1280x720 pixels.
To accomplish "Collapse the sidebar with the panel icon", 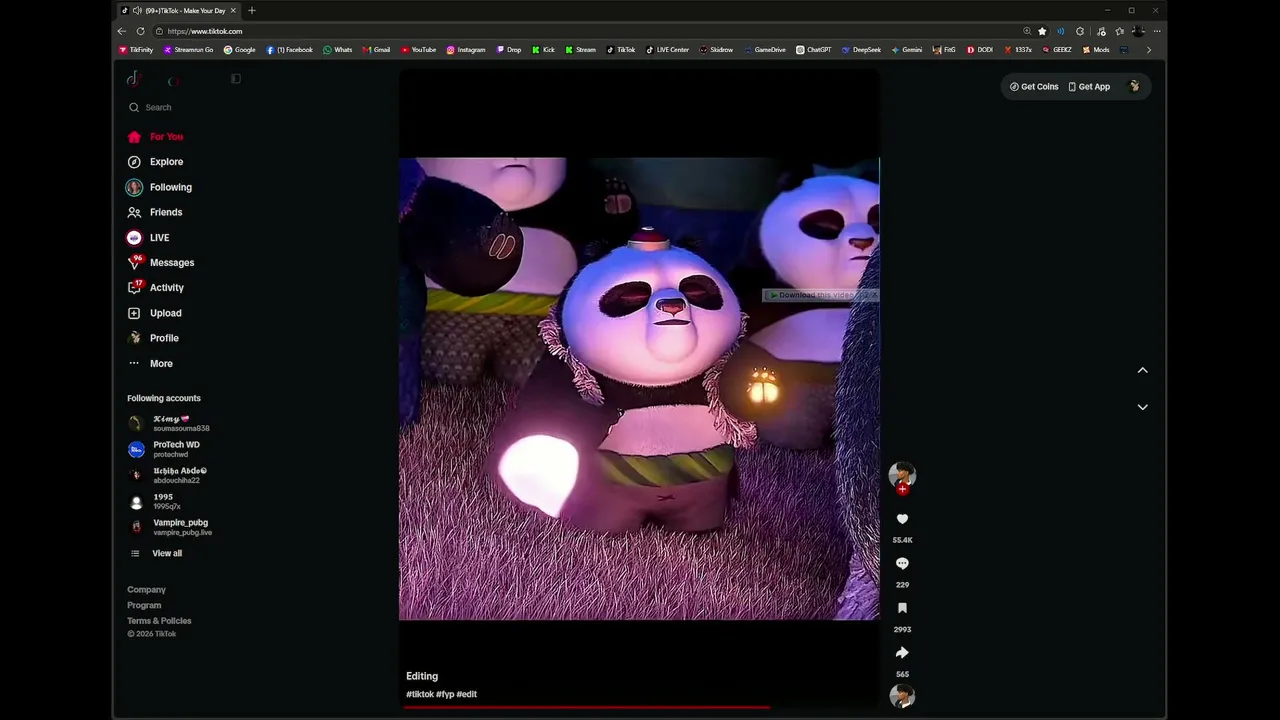I will pos(236,79).
